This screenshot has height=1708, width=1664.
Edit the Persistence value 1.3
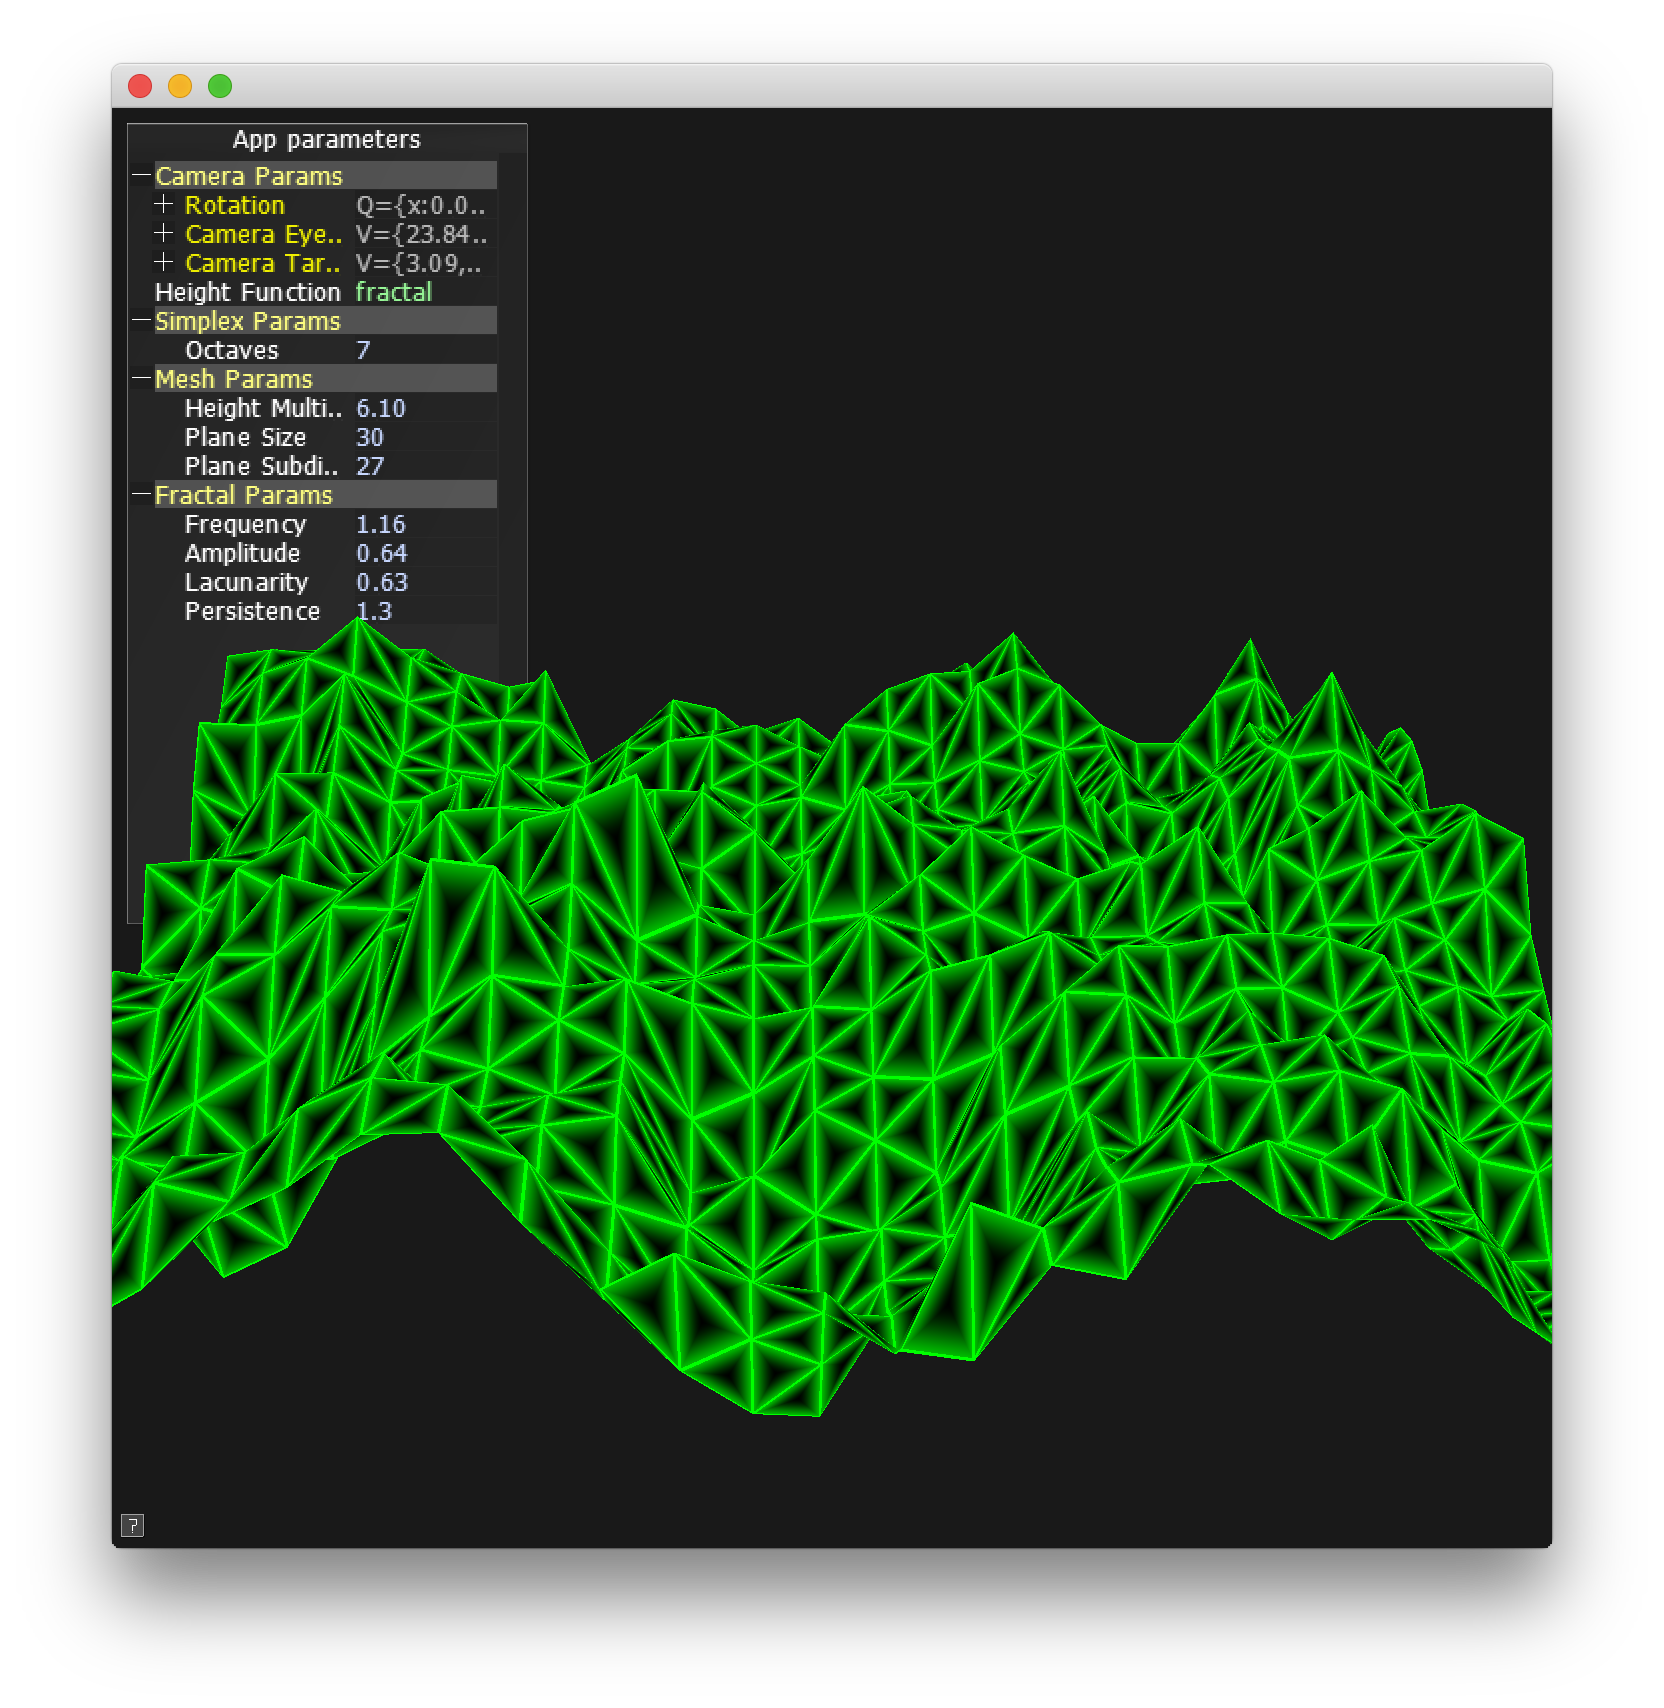[x=373, y=611]
